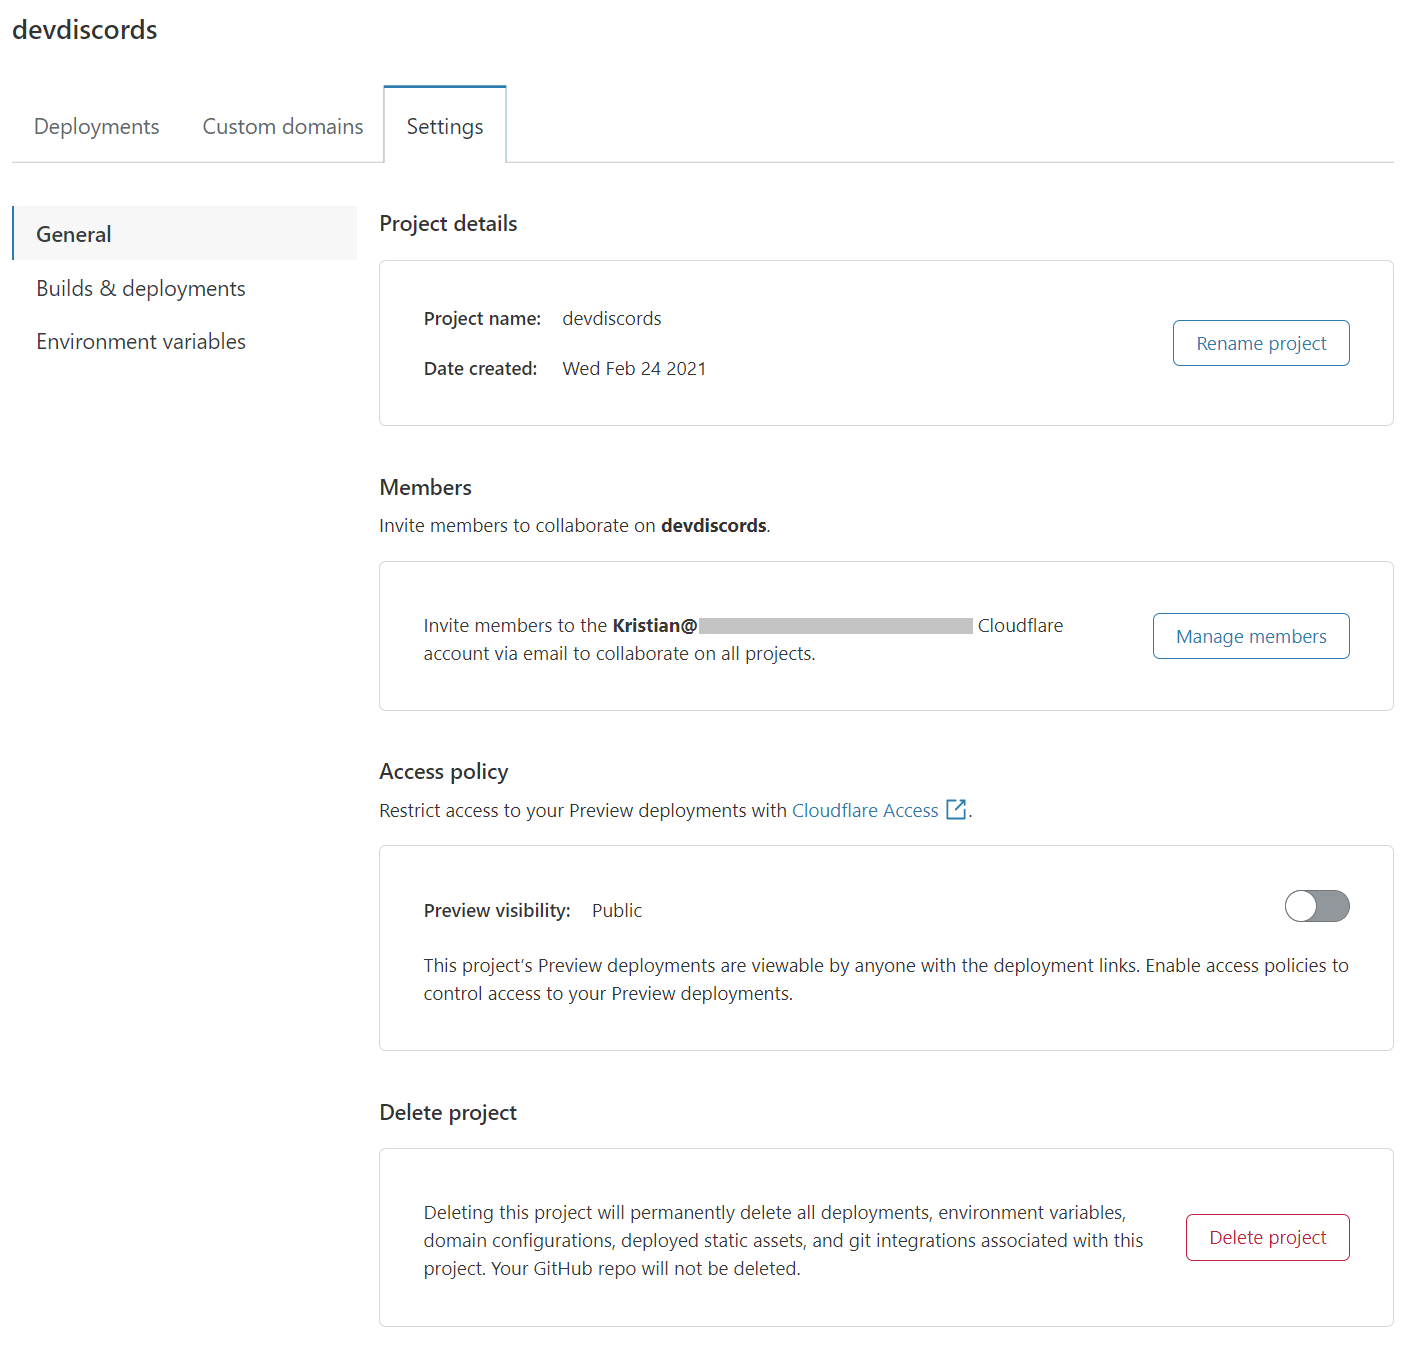Switch to the Deployments tab
This screenshot has width=1414, height=1353.
96,126
